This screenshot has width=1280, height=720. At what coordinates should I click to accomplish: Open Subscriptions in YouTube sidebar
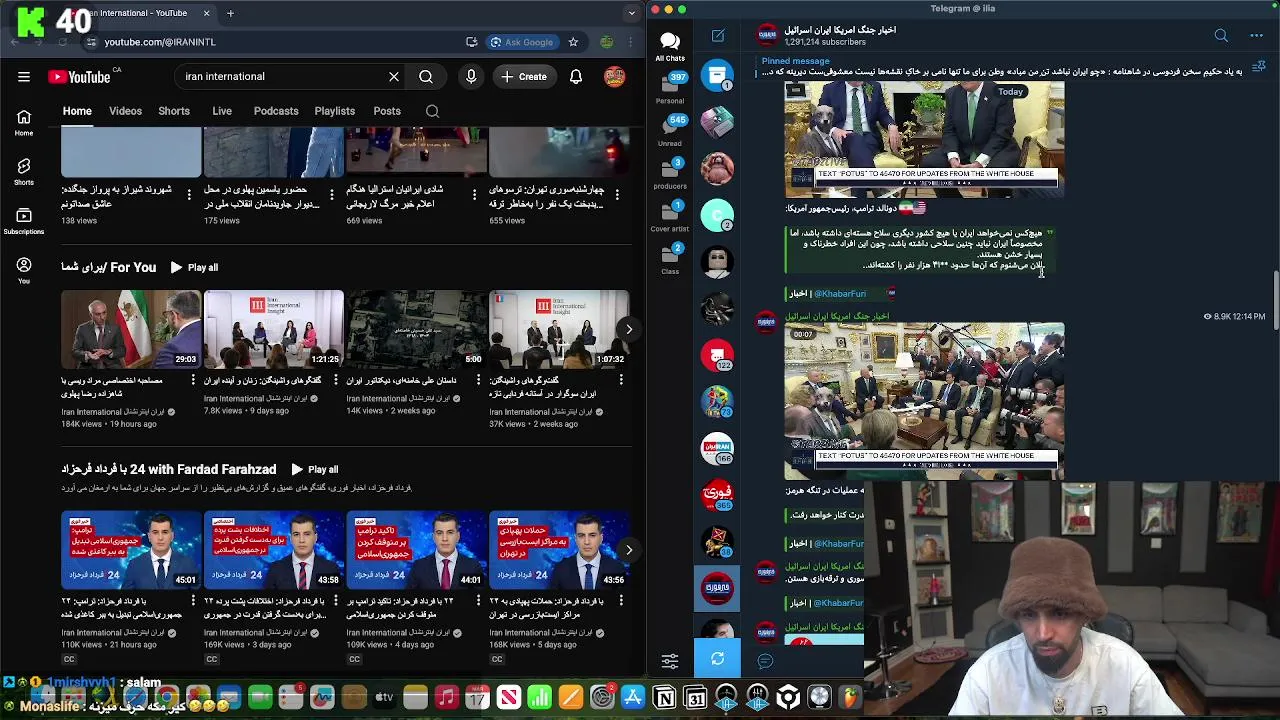coord(24,221)
